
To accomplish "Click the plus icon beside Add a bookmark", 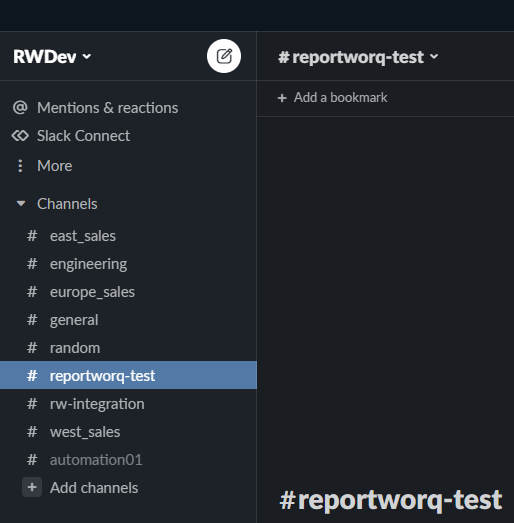I will point(282,98).
